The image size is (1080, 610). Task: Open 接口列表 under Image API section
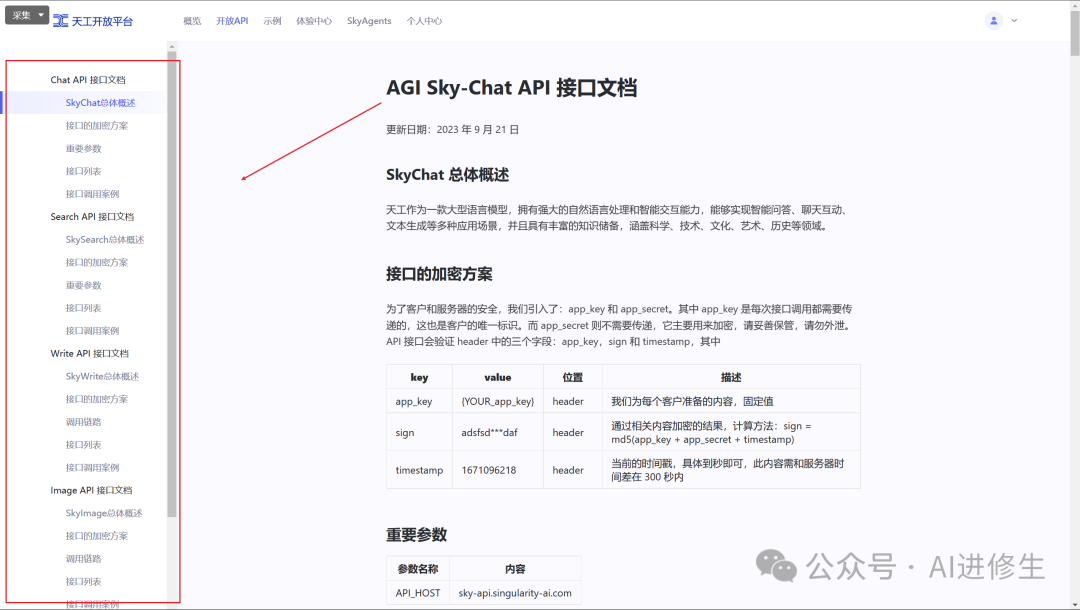click(x=83, y=581)
